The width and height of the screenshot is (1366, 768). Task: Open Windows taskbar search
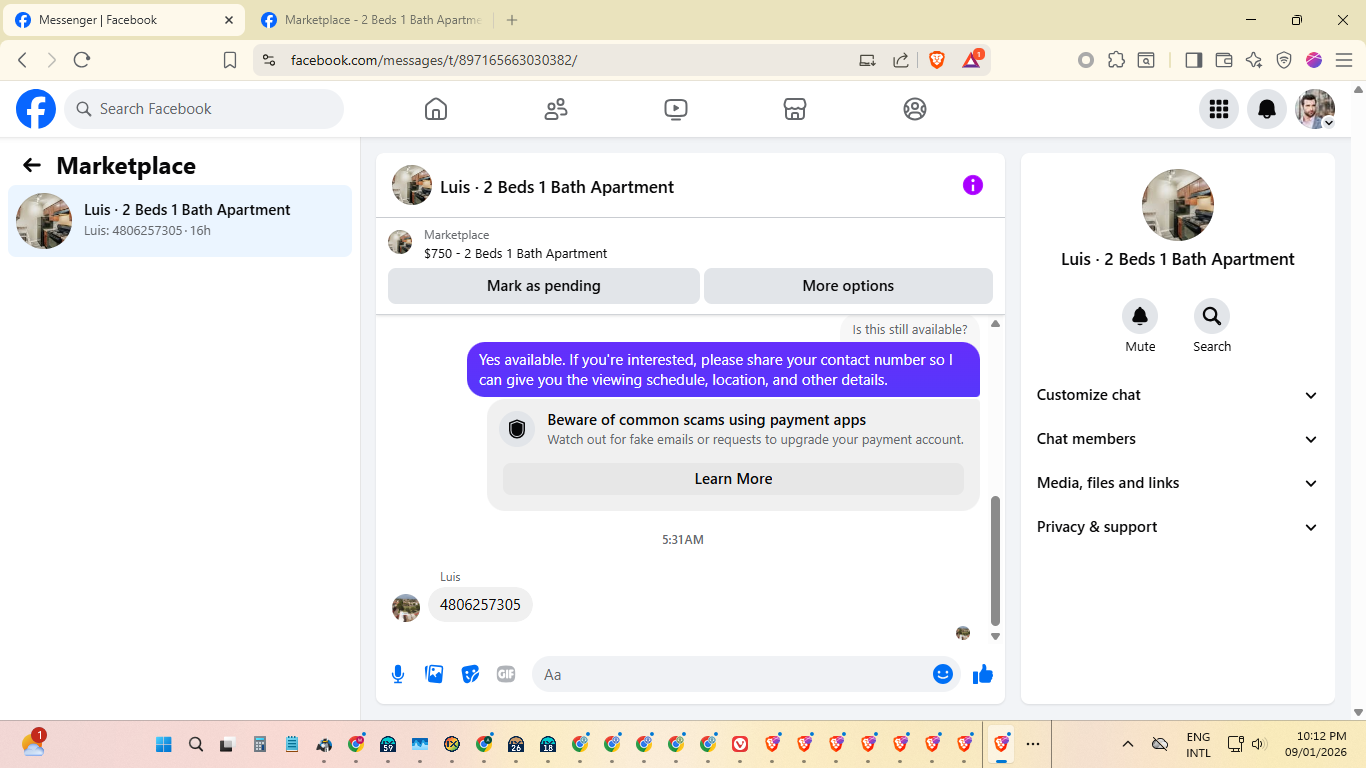[196, 744]
